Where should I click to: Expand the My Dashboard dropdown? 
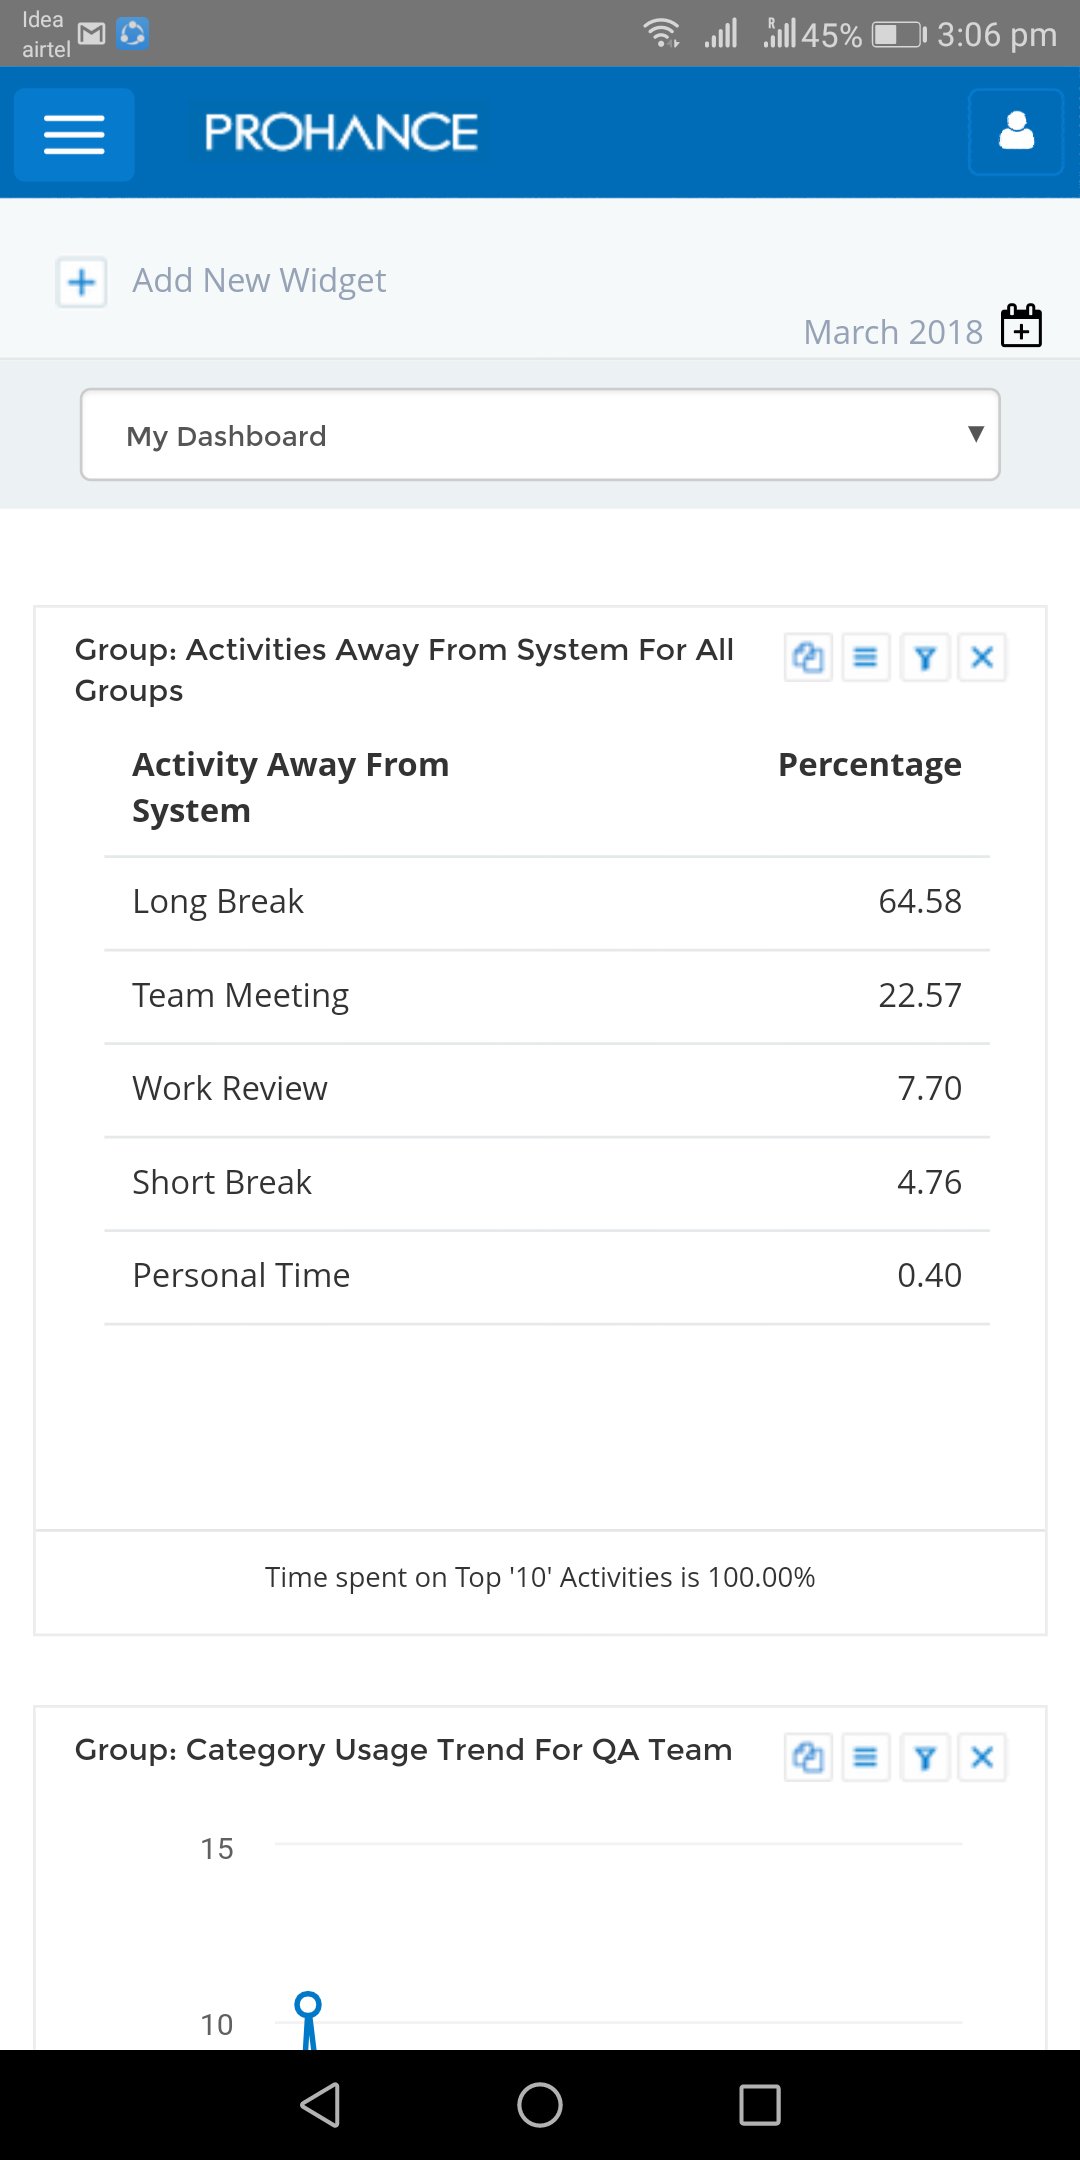click(x=540, y=435)
